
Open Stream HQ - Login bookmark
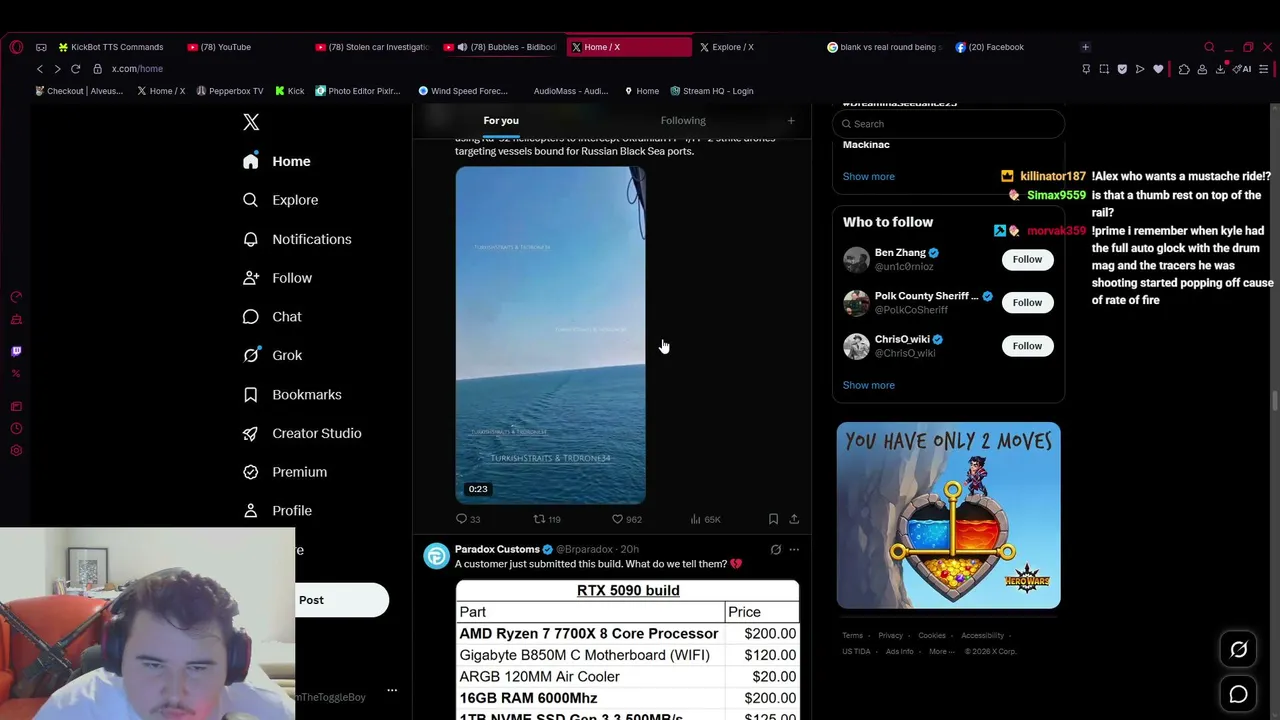pos(711,91)
